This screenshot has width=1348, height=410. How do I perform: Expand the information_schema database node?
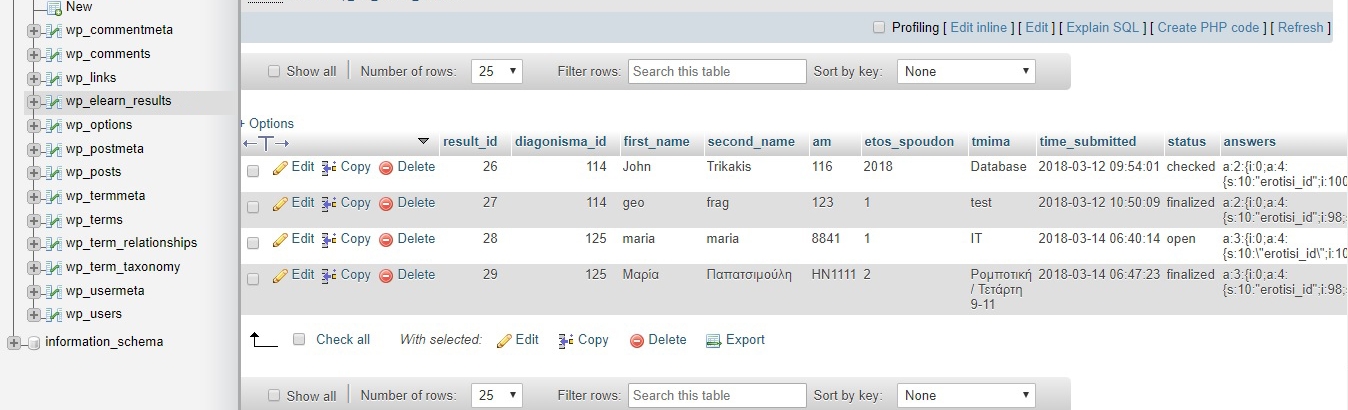click(13, 343)
